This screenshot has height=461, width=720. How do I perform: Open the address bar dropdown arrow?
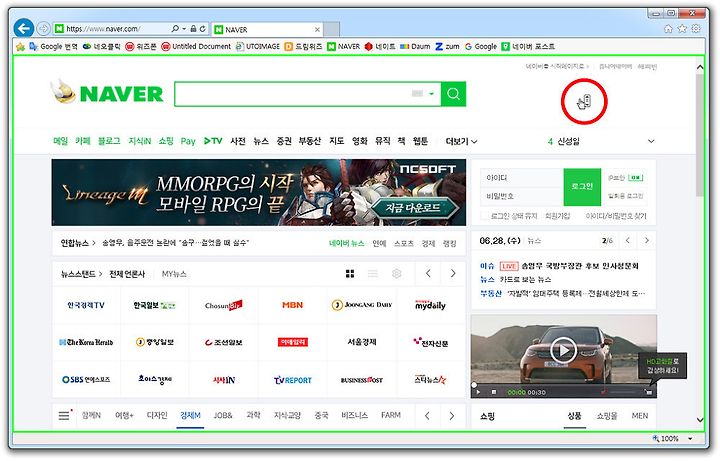[184, 29]
